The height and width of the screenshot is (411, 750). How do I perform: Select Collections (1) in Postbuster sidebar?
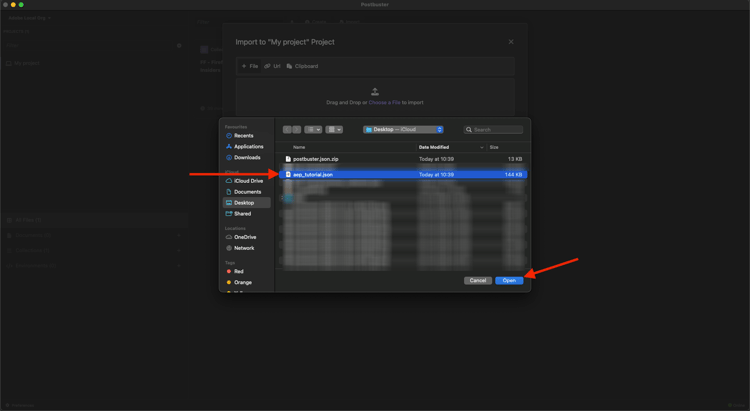(28, 250)
